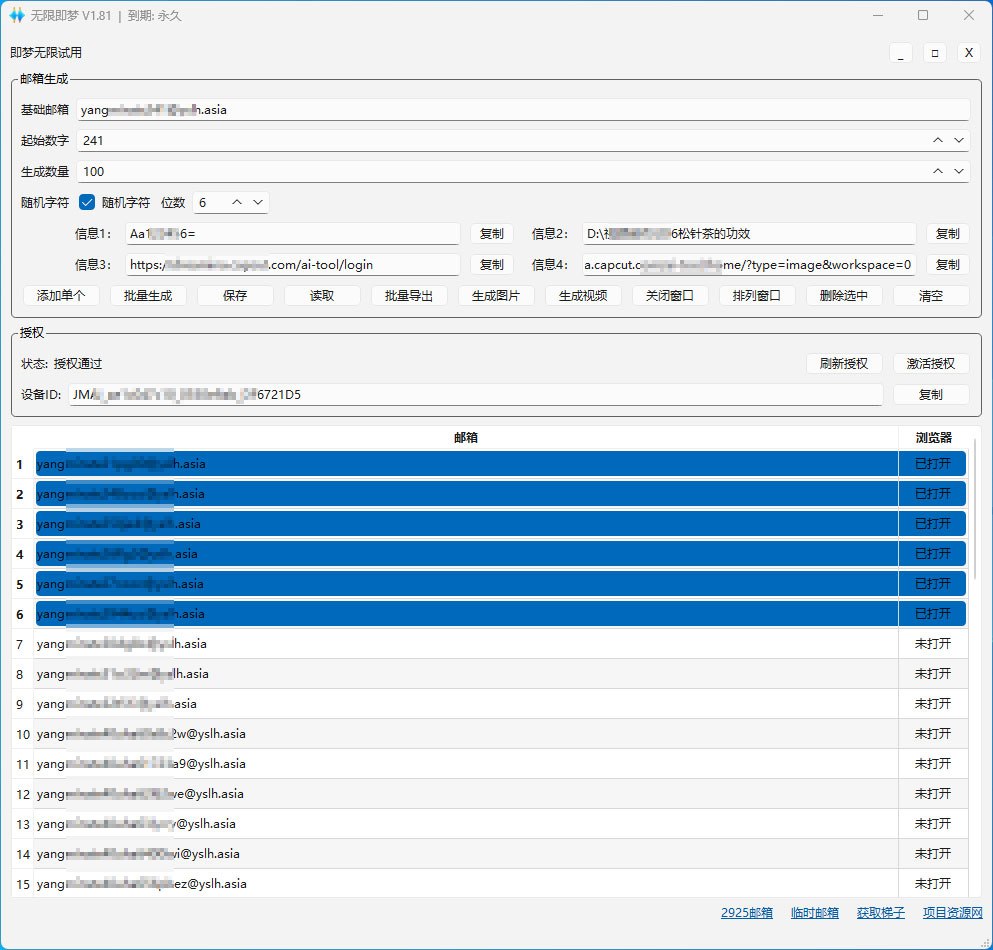Copy 信息1 using its 复制 button

(x=491, y=234)
